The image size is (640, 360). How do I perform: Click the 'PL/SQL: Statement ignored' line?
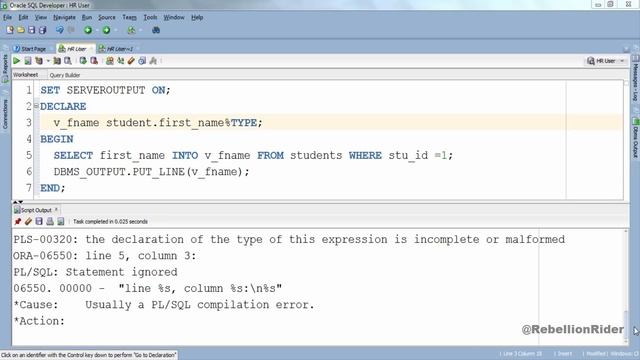(x=95, y=272)
